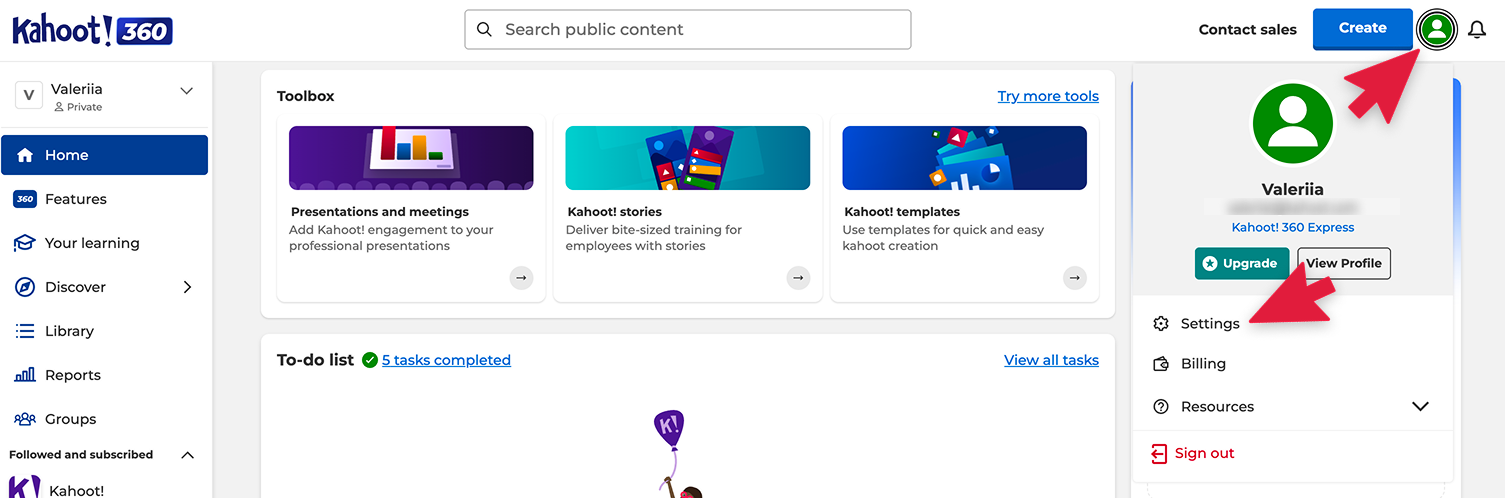This screenshot has width=1505, height=498.
Task: Expand the Resources section chevron
Action: 1420,407
